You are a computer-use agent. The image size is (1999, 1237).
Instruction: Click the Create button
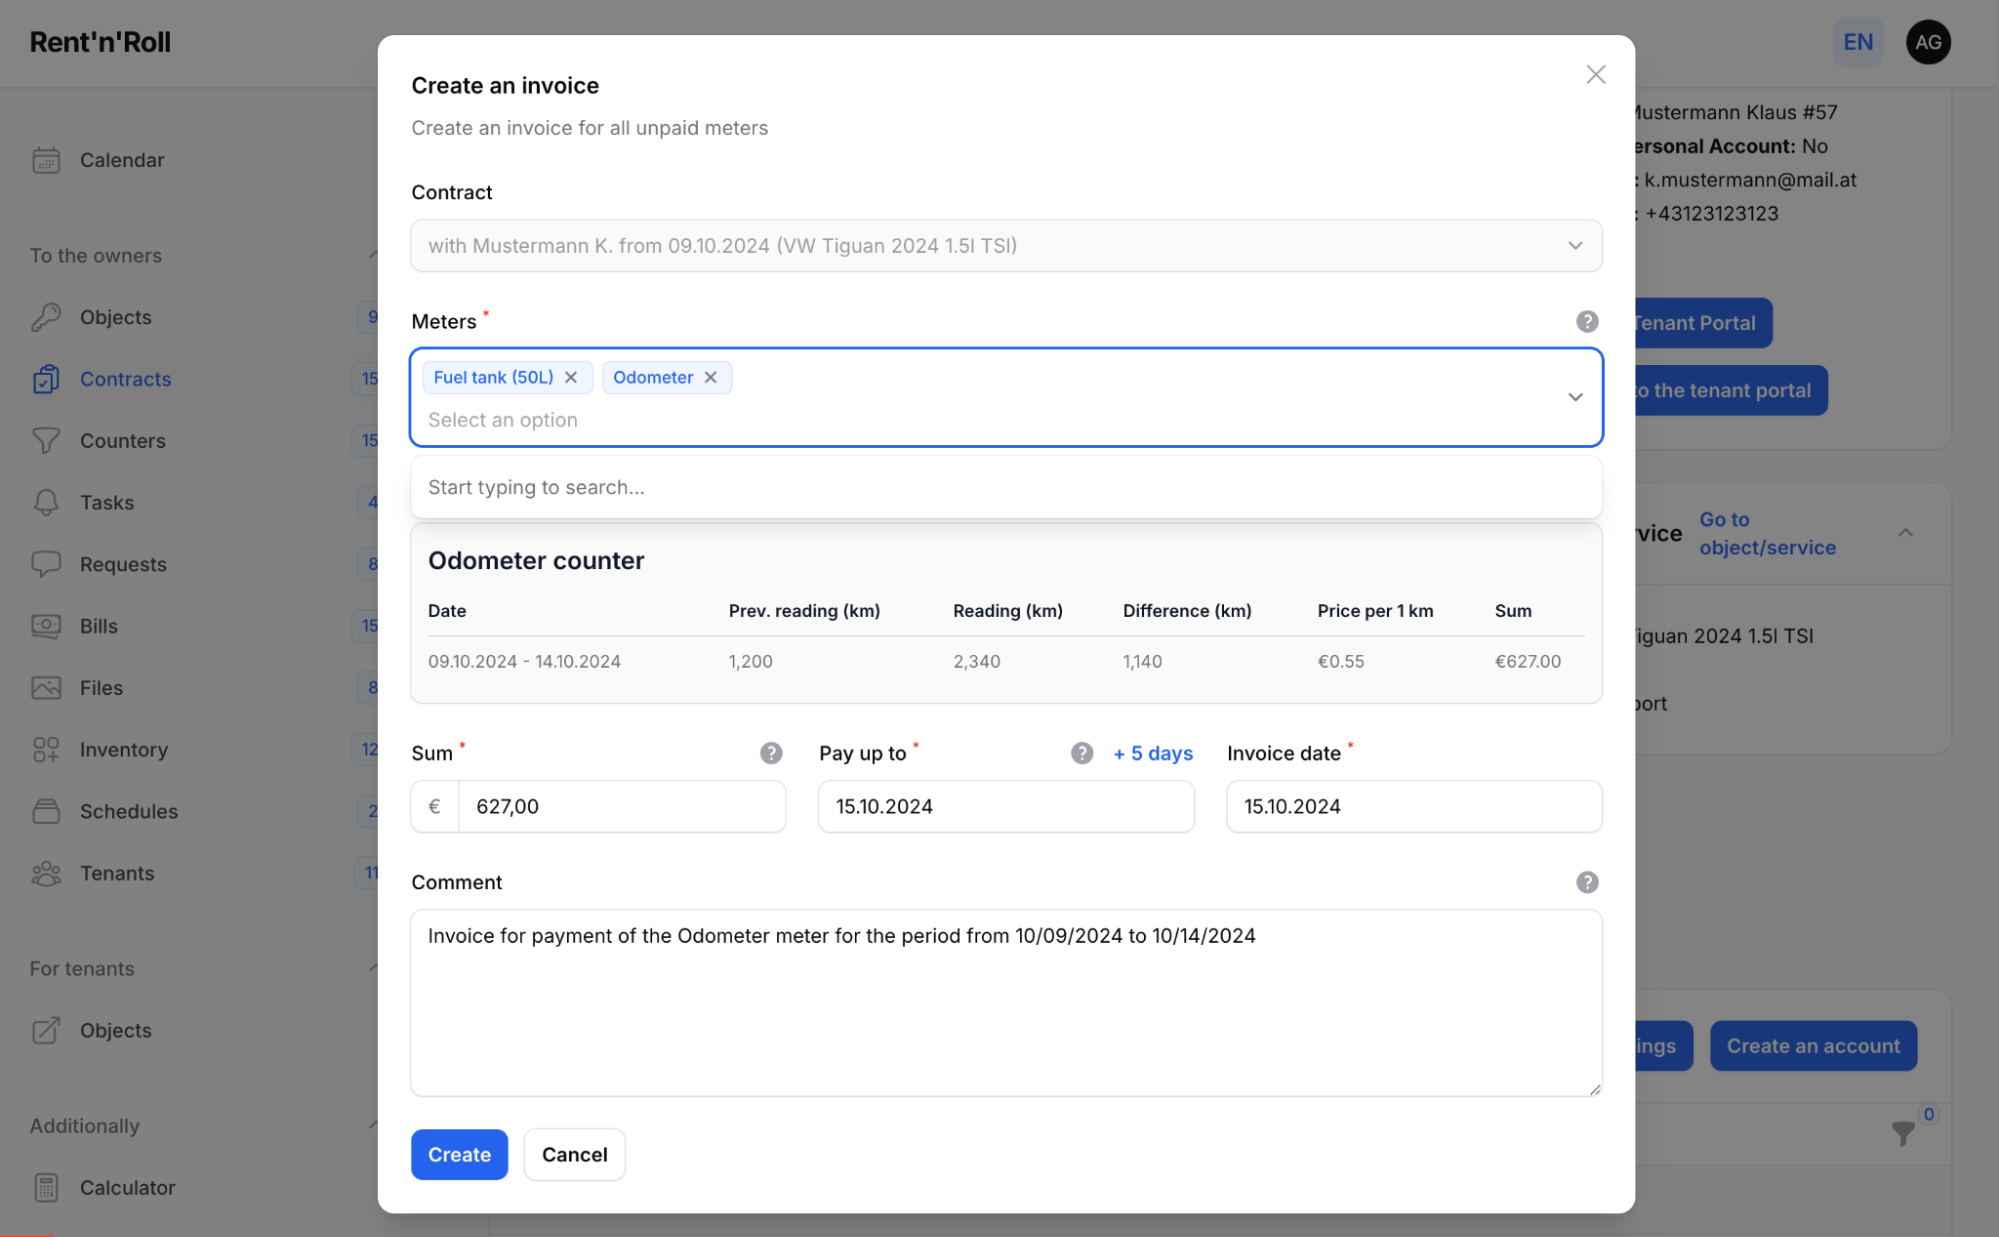(459, 1154)
